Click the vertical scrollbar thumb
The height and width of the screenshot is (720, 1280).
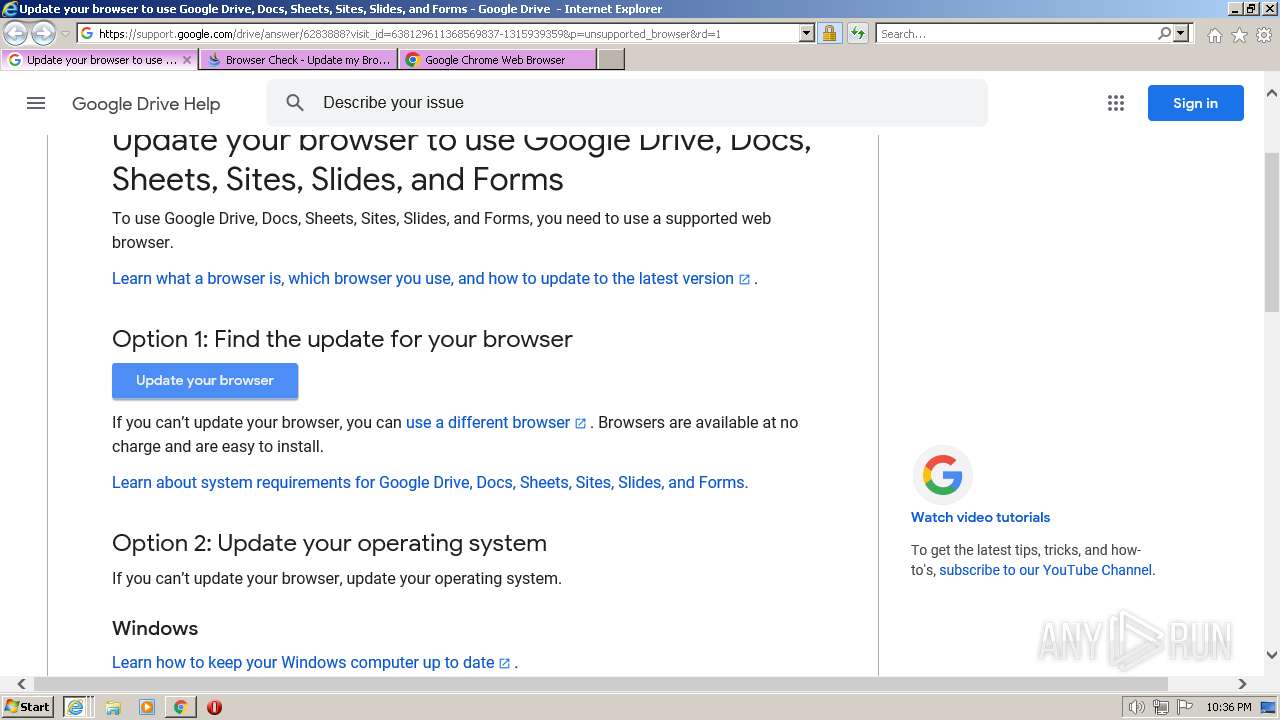tap(1272, 232)
